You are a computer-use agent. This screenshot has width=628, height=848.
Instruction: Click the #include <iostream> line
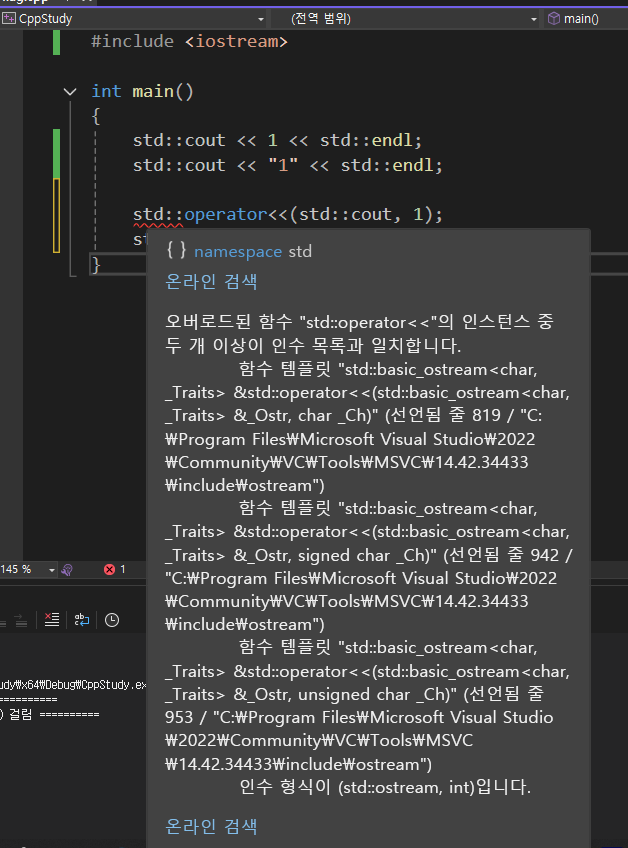189,42
